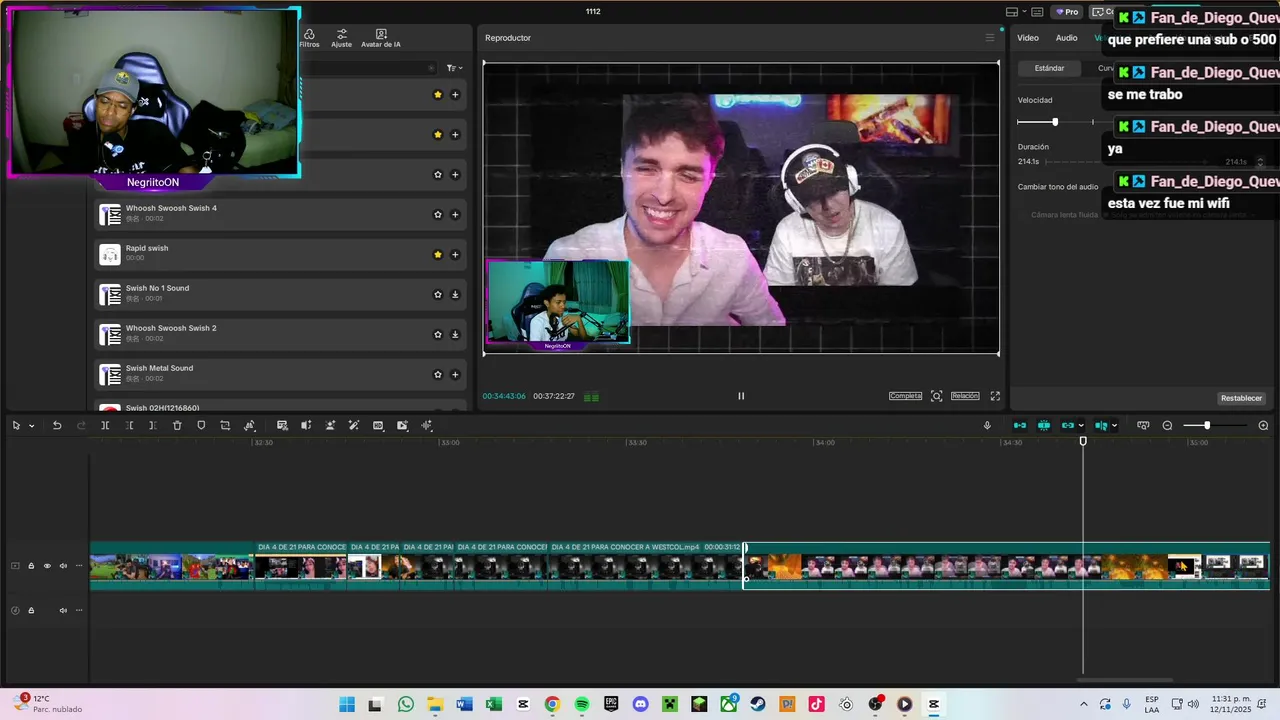Open Google Chrome from the taskbar
The image size is (1280, 720).
(x=552, y=704)
